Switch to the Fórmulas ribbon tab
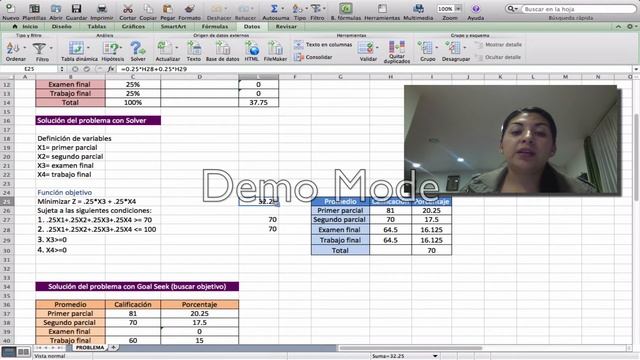Screen dimensions: 640x360 [x=215, y=27]
